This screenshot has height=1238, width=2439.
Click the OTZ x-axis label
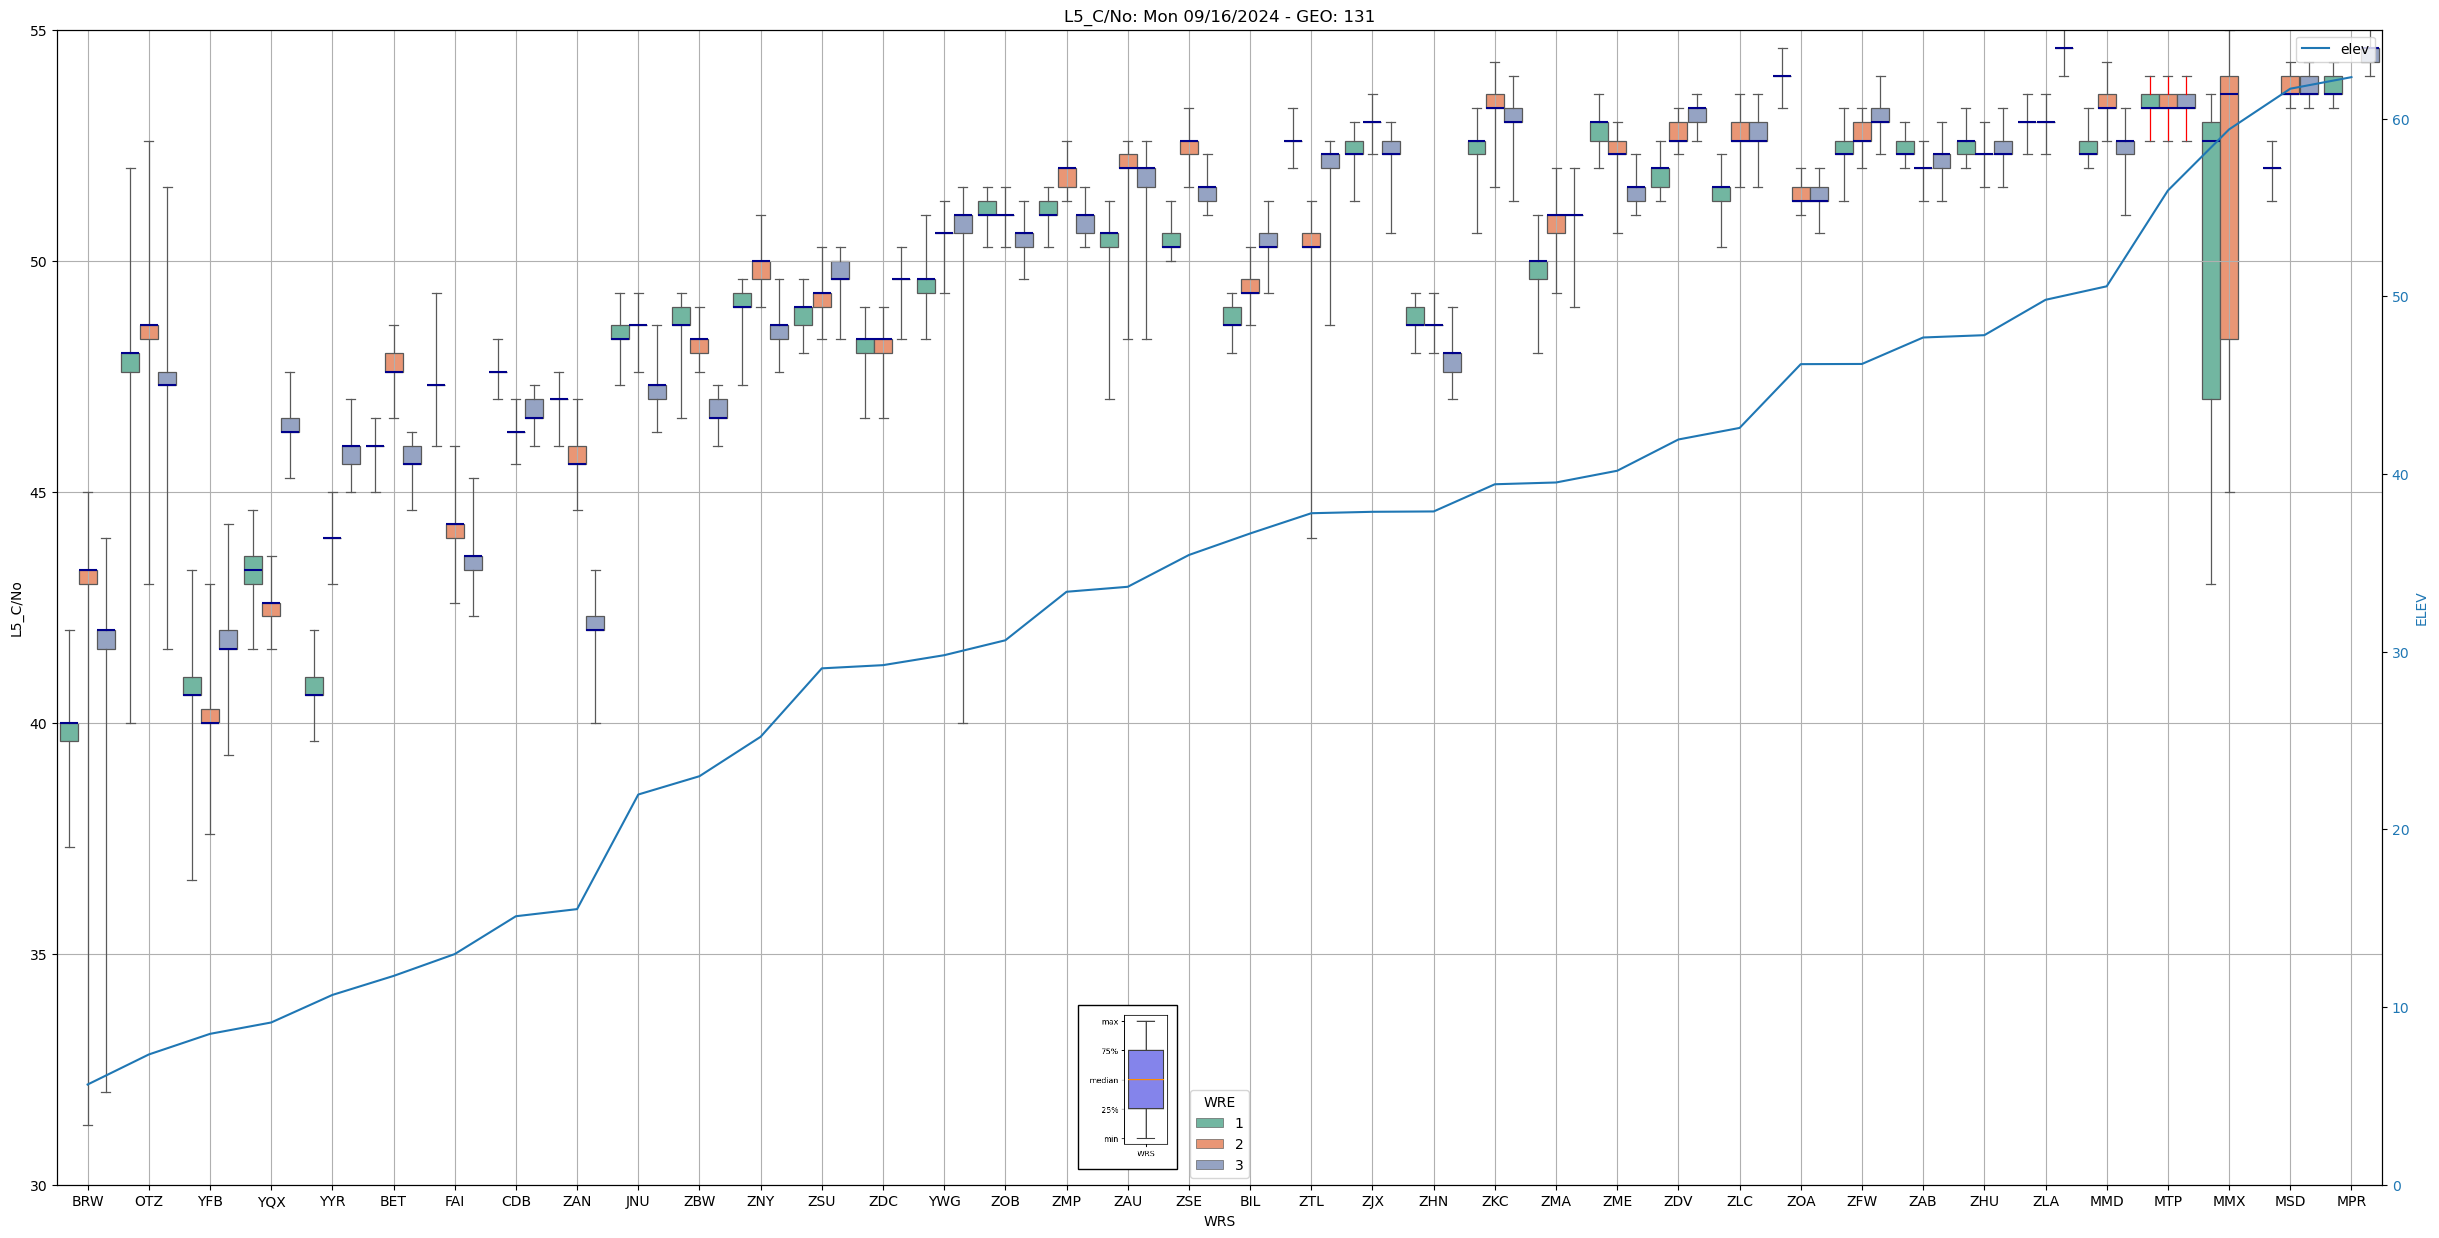149,1201
